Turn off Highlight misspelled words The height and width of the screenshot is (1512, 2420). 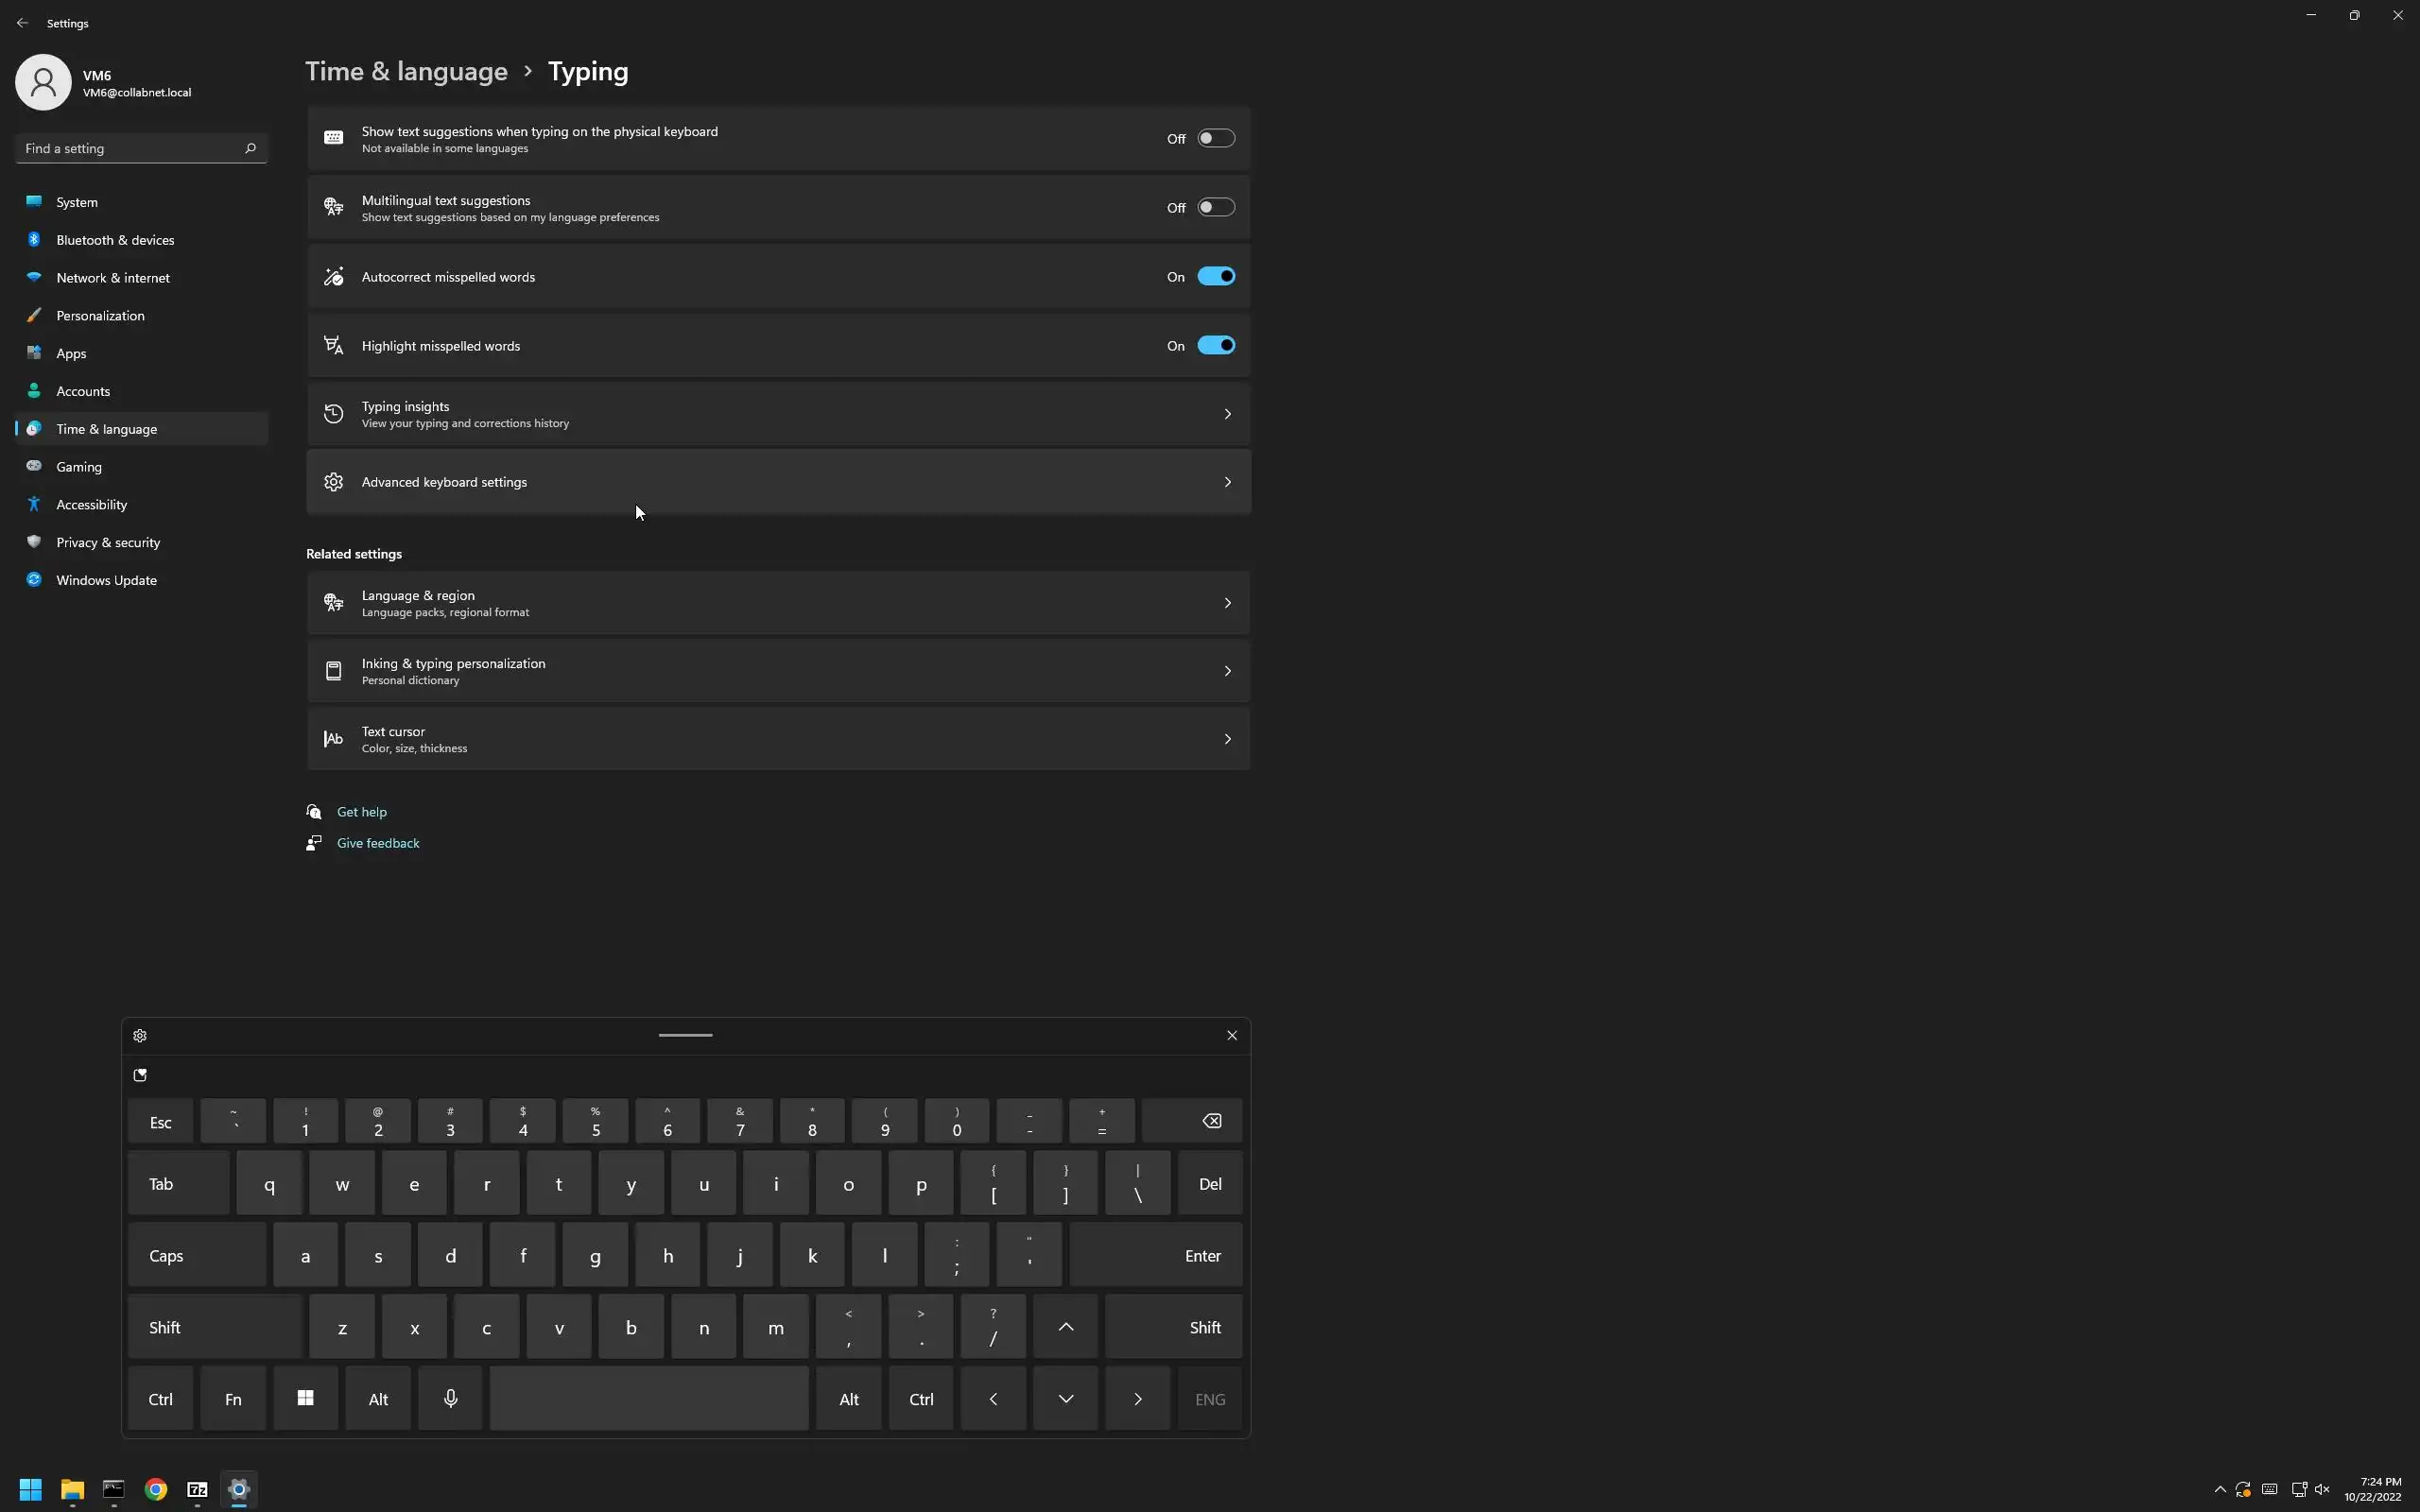pyautogui.click(x=1216, y=346)
